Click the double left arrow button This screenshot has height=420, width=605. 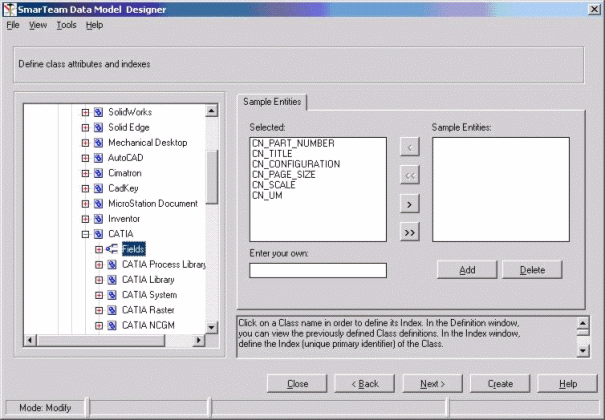coord(409,175)
